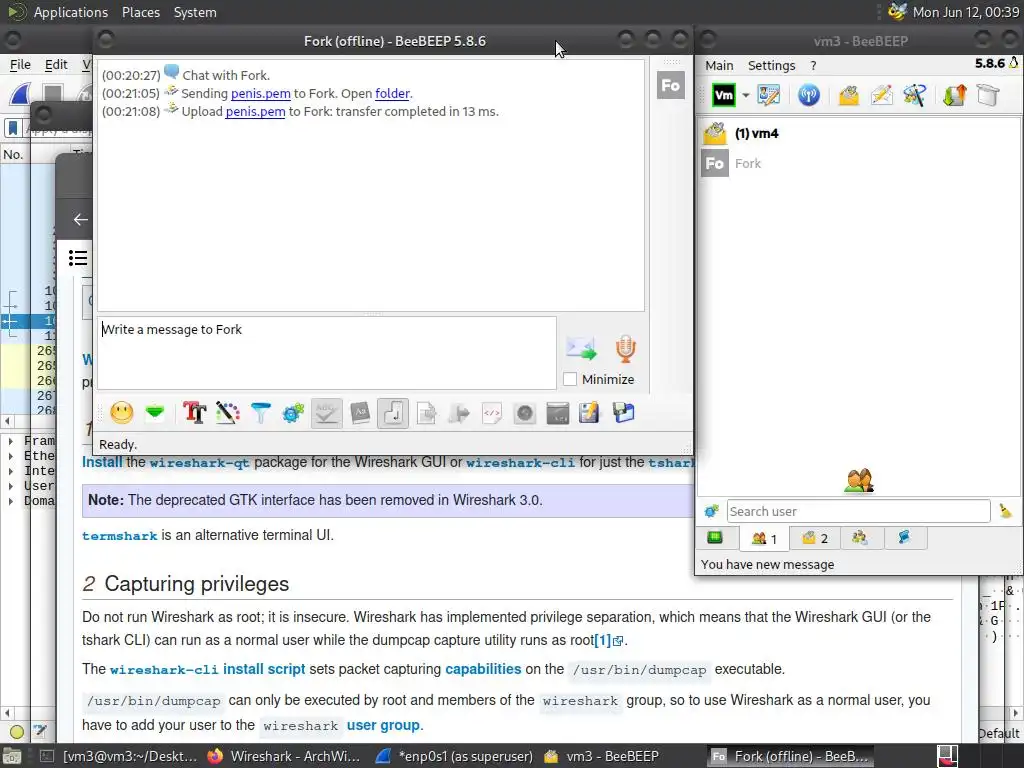This screenshot has width=1024, height=768.
Task: Open the System menu in top panel
Action: (195, 12)
